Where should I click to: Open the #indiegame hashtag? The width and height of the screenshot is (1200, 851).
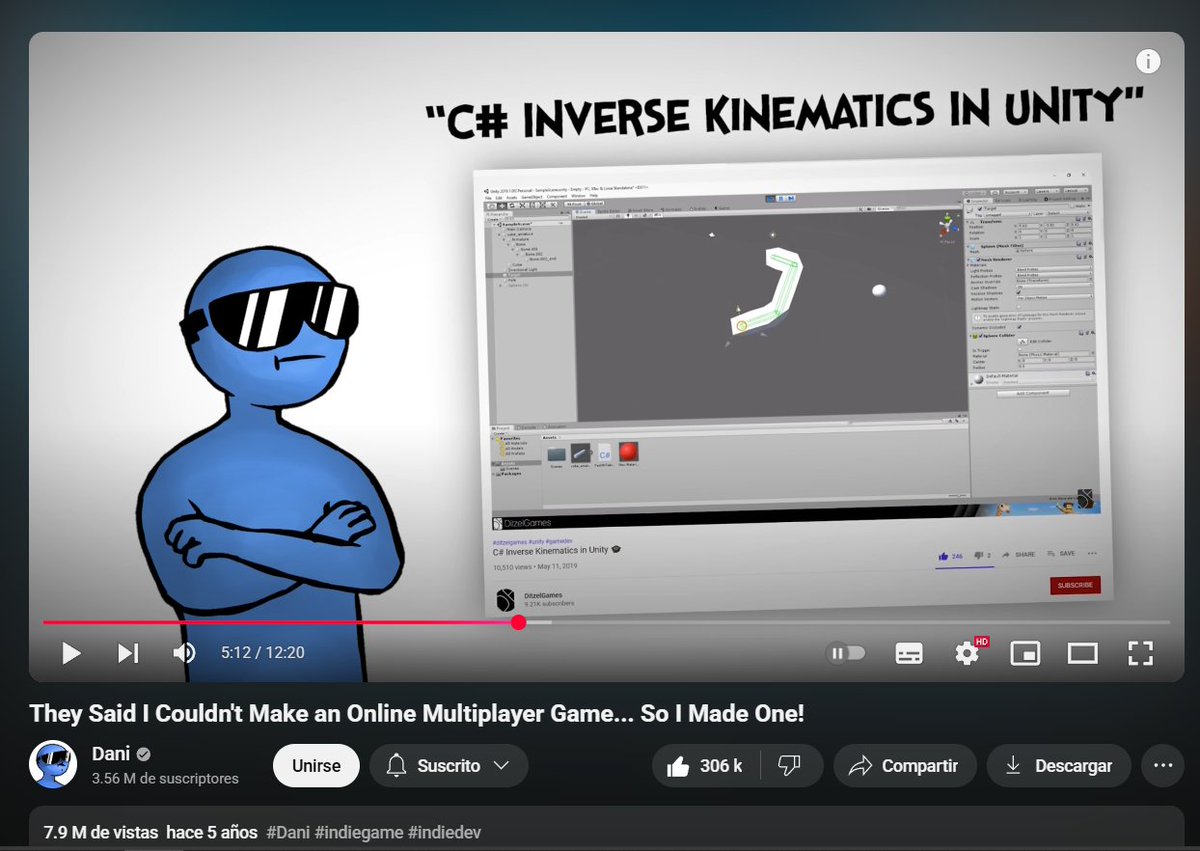[359, 832]
